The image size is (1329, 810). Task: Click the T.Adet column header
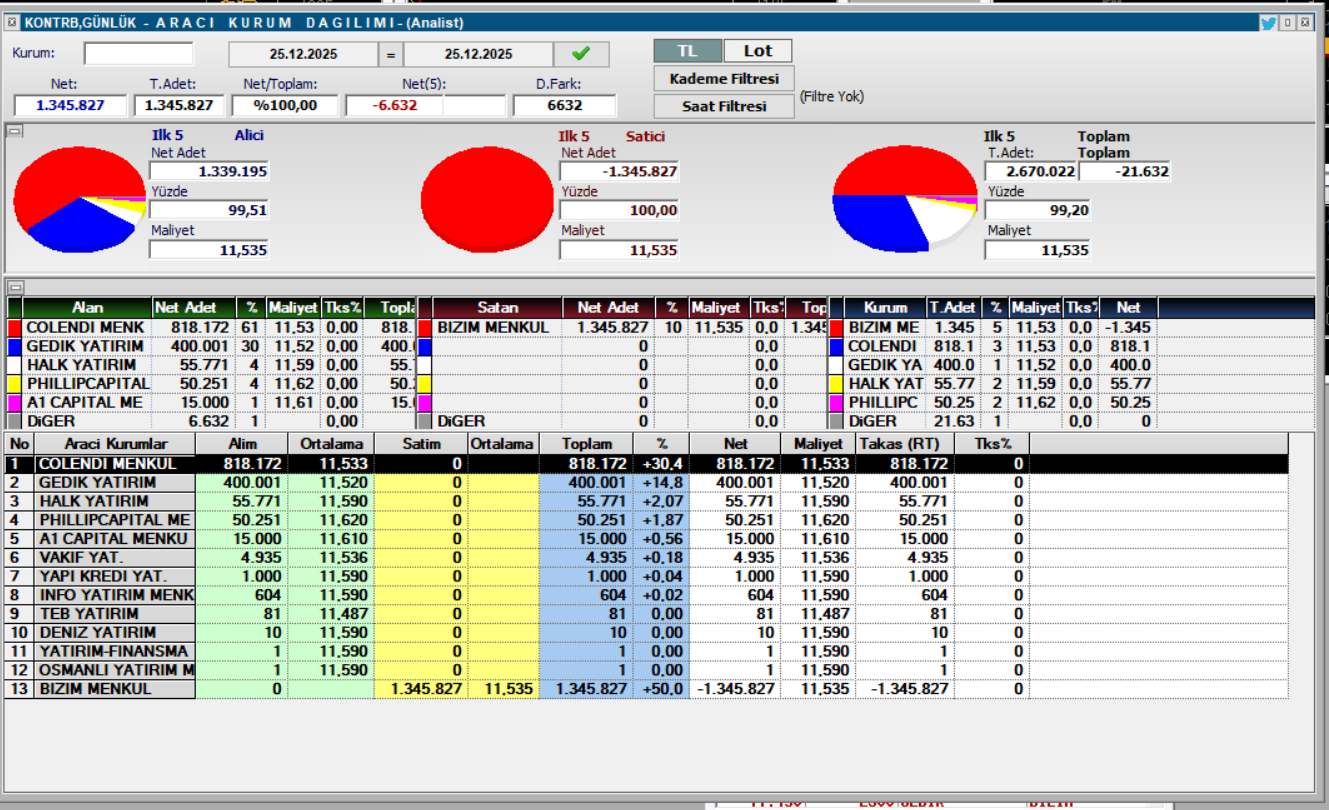(952, 308)
